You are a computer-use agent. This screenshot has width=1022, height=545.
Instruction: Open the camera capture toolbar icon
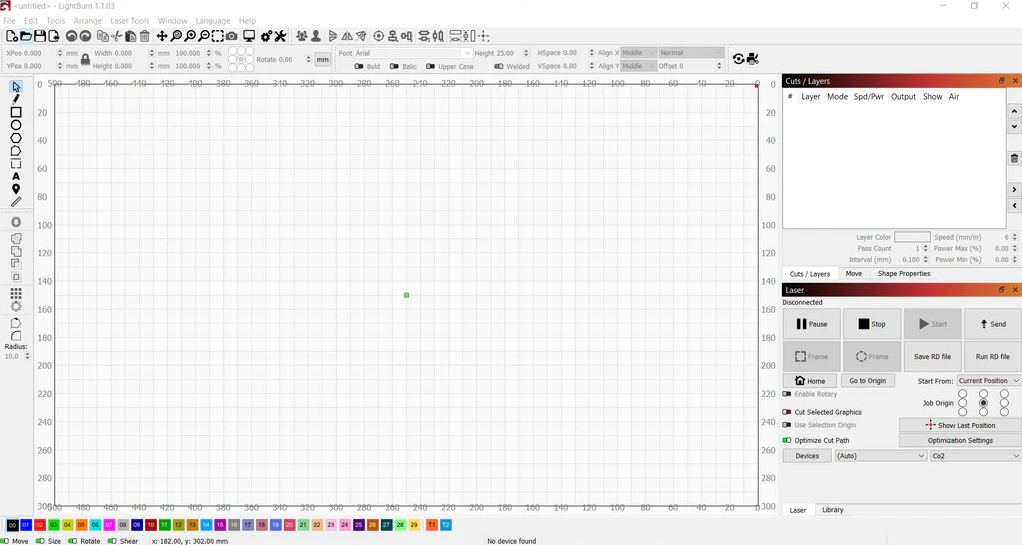click(x=231, y=37)
